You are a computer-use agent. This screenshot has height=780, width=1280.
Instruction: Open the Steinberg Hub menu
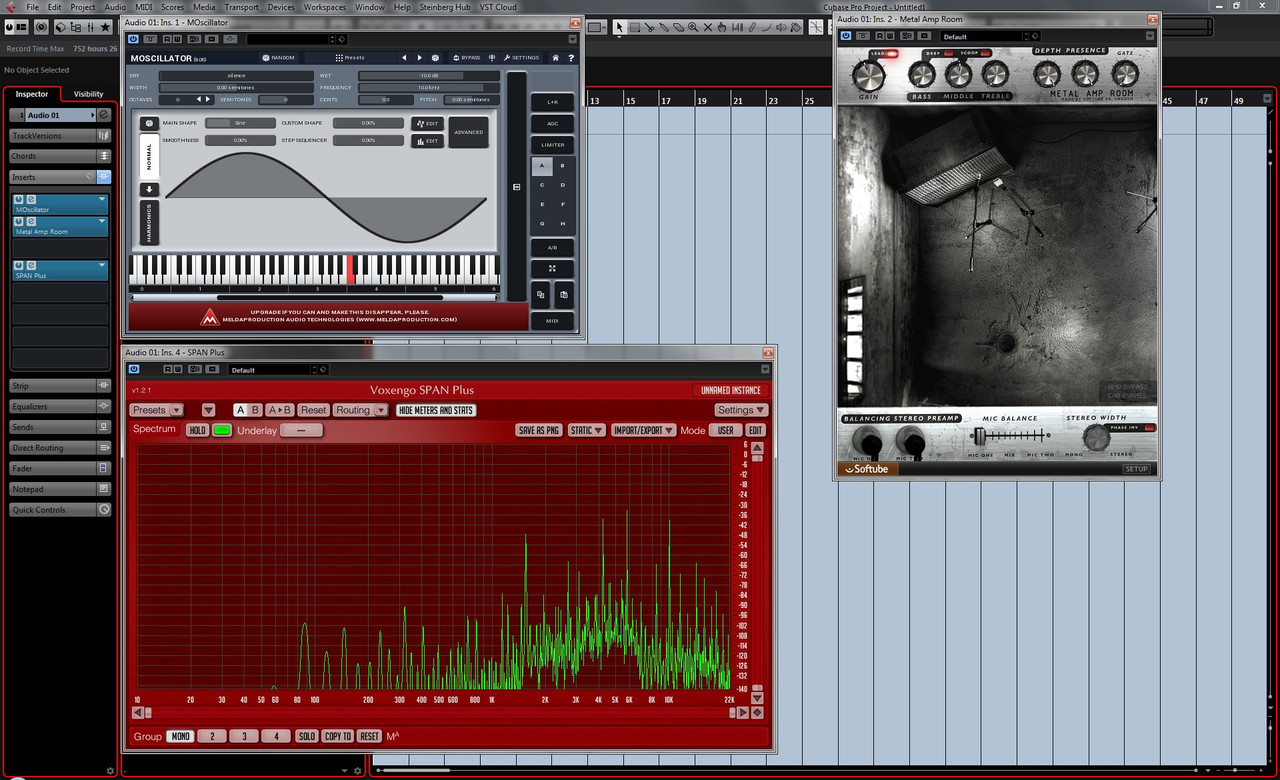(x=445, y=7)
